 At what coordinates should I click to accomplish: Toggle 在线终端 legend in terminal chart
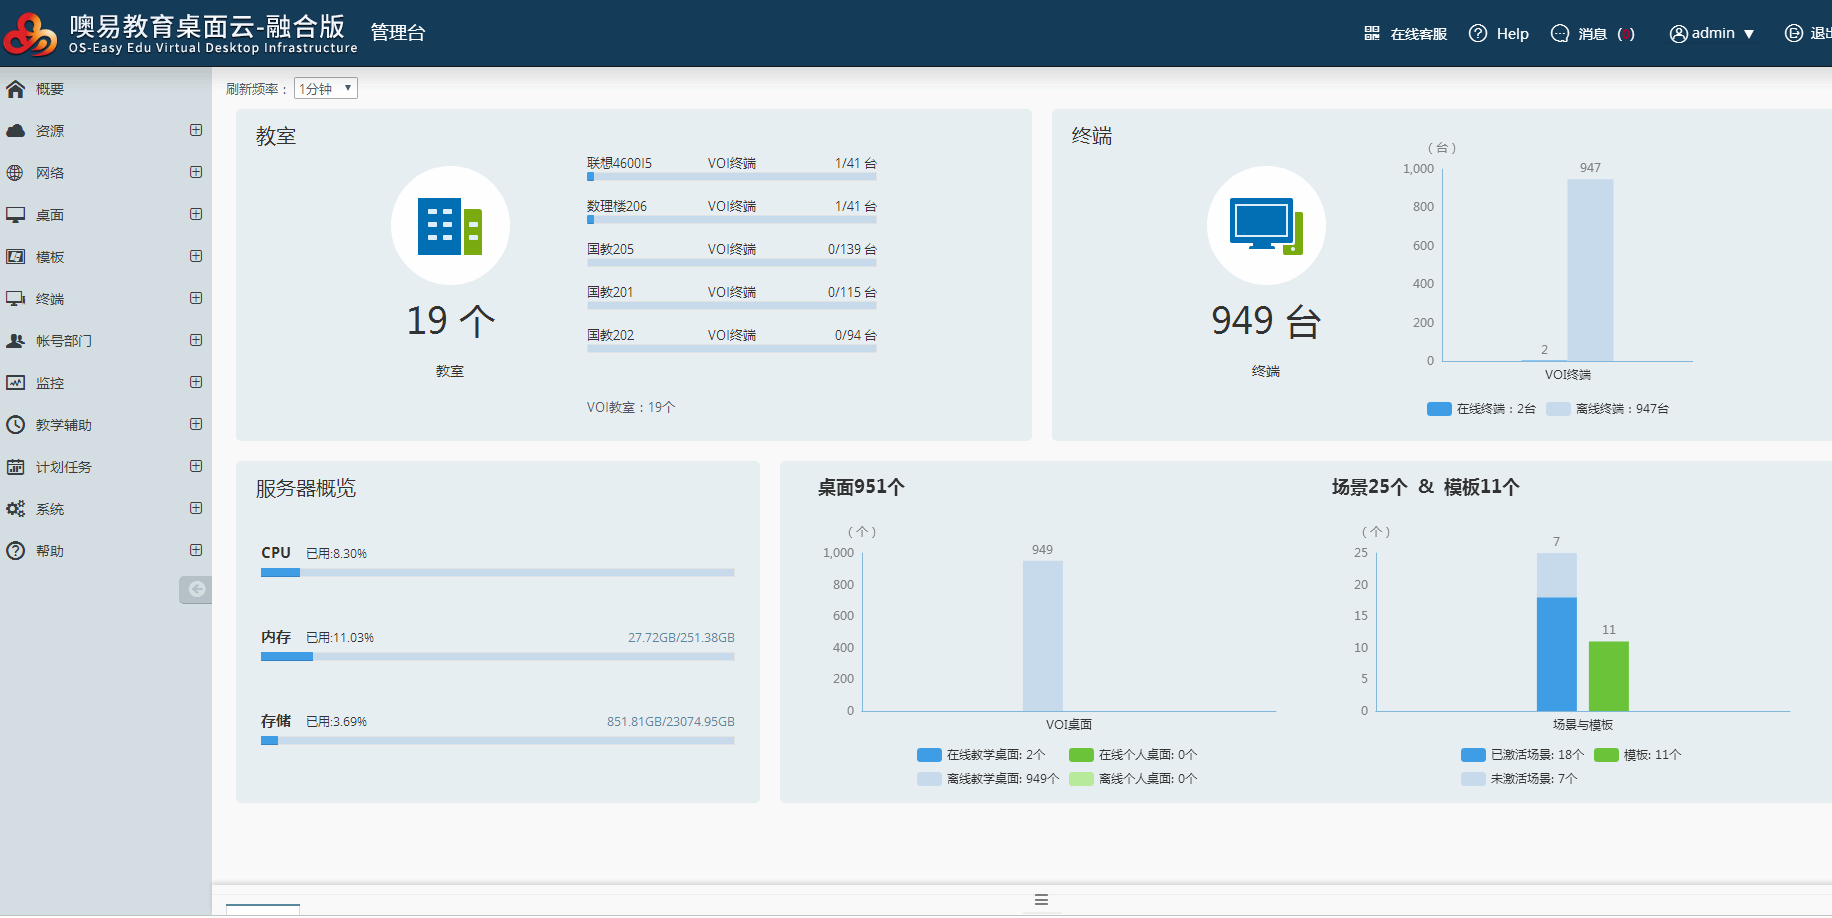point(1481,409)
